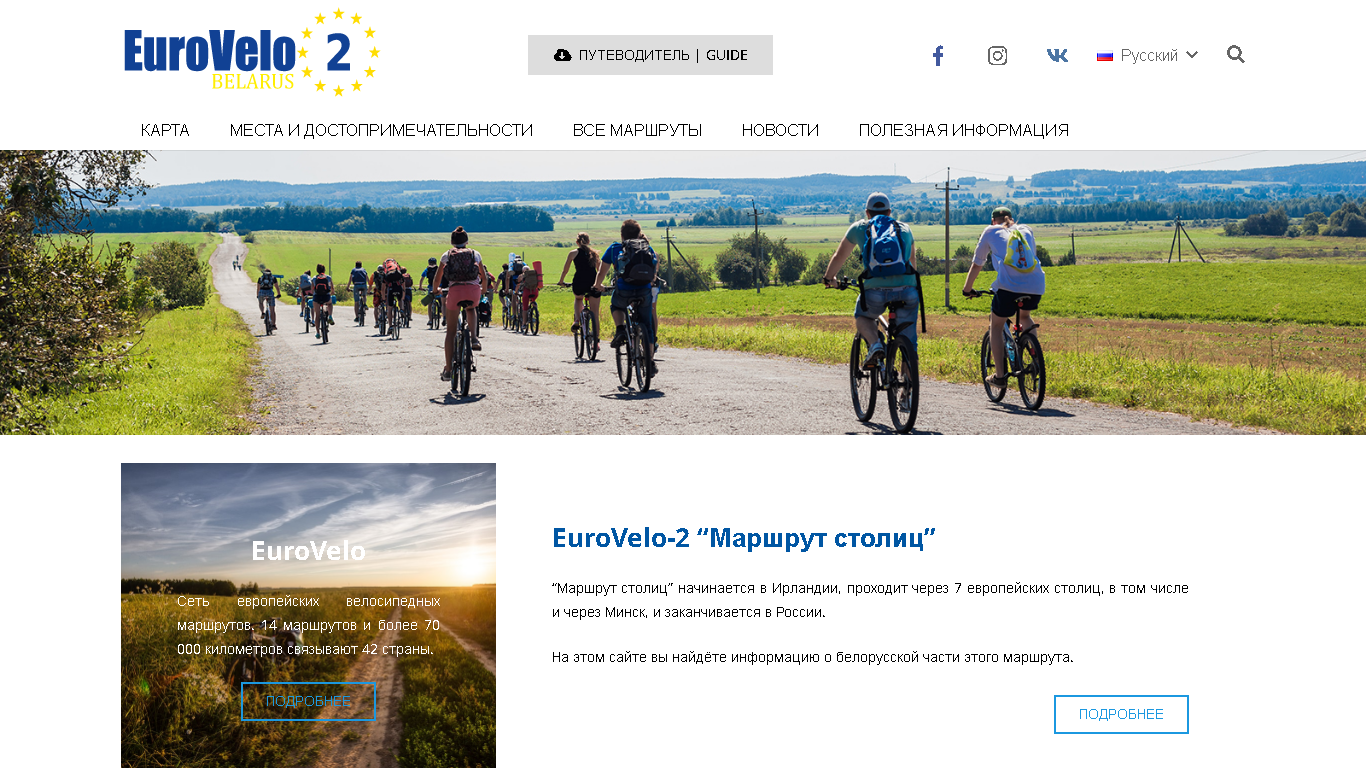Click the EuroVelo sunset card image
1366x768 pixels.
pyautogui.click(x=308, y=615)
